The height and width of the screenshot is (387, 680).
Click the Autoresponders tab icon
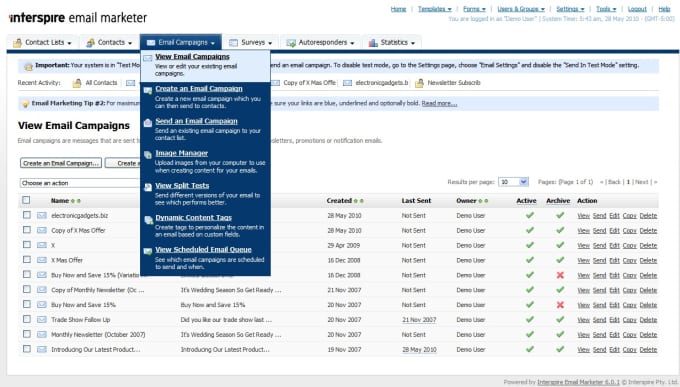291,43
